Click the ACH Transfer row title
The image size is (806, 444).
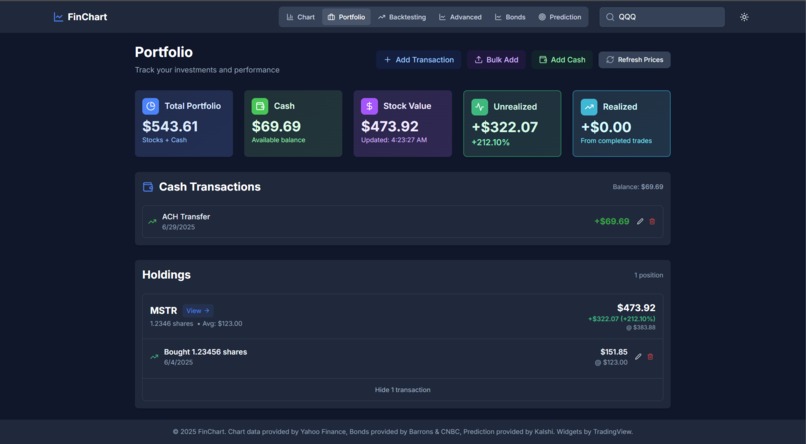186,217
